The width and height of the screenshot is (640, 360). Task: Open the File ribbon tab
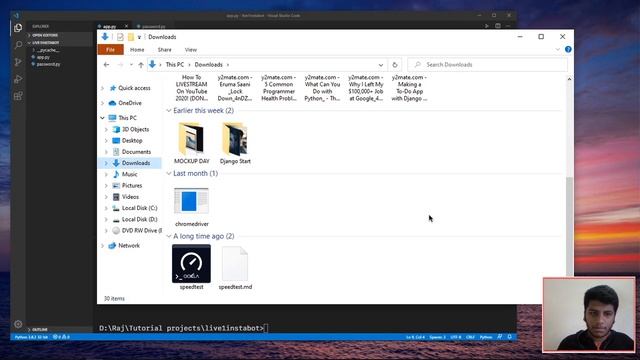click(110, 49)
